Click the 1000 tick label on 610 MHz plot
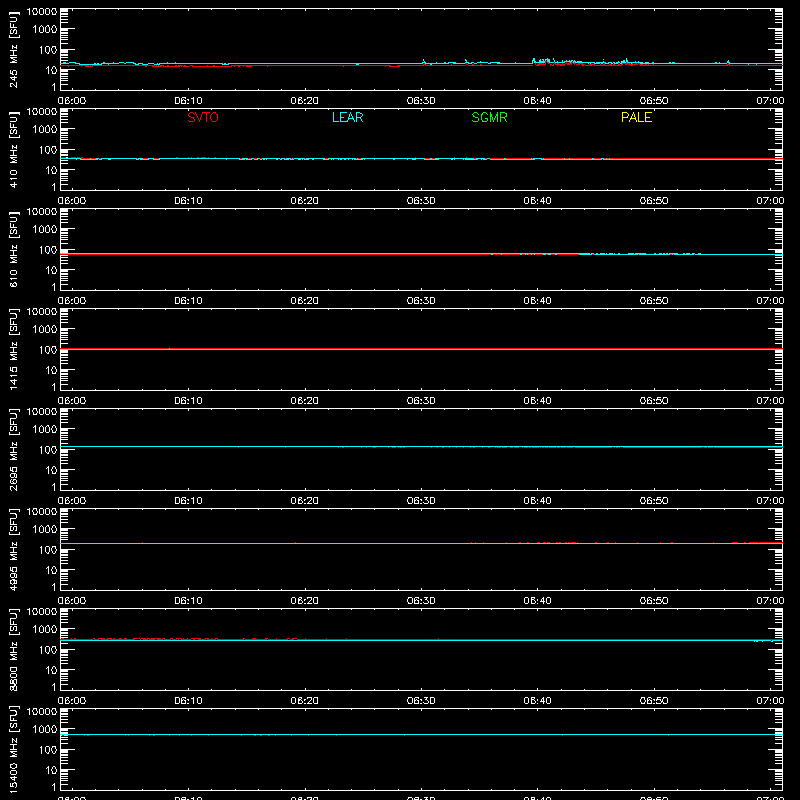The width and height of the screenshot is (800, 800). click(x=45, y=229)
